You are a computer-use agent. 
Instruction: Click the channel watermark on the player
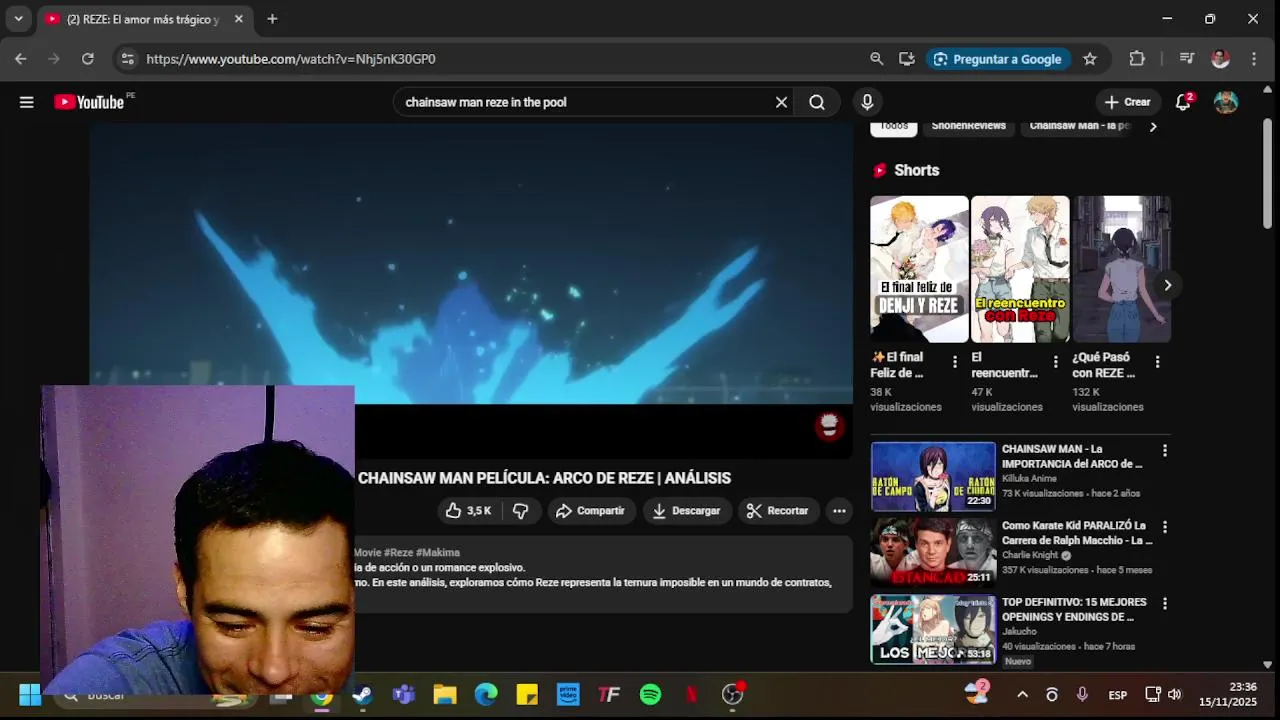[829, 426]
